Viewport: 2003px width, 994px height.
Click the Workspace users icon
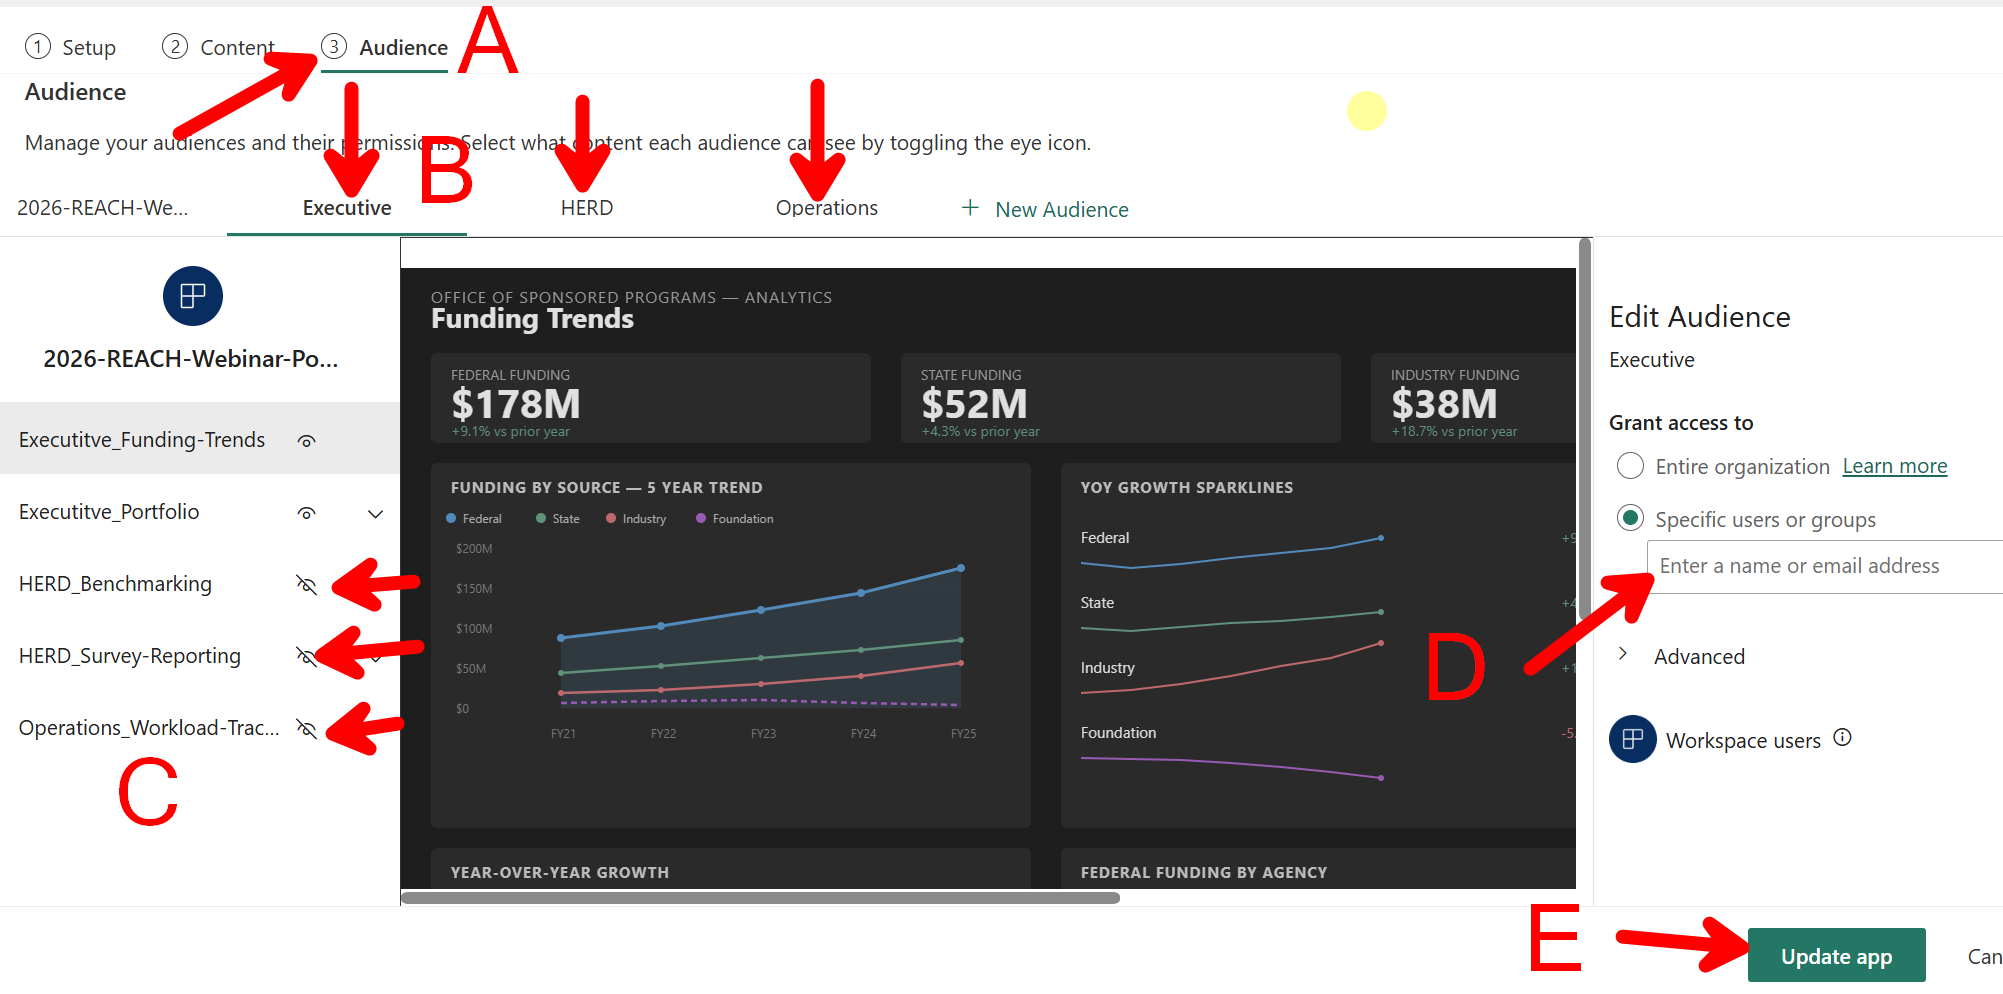click(1633, 739)
